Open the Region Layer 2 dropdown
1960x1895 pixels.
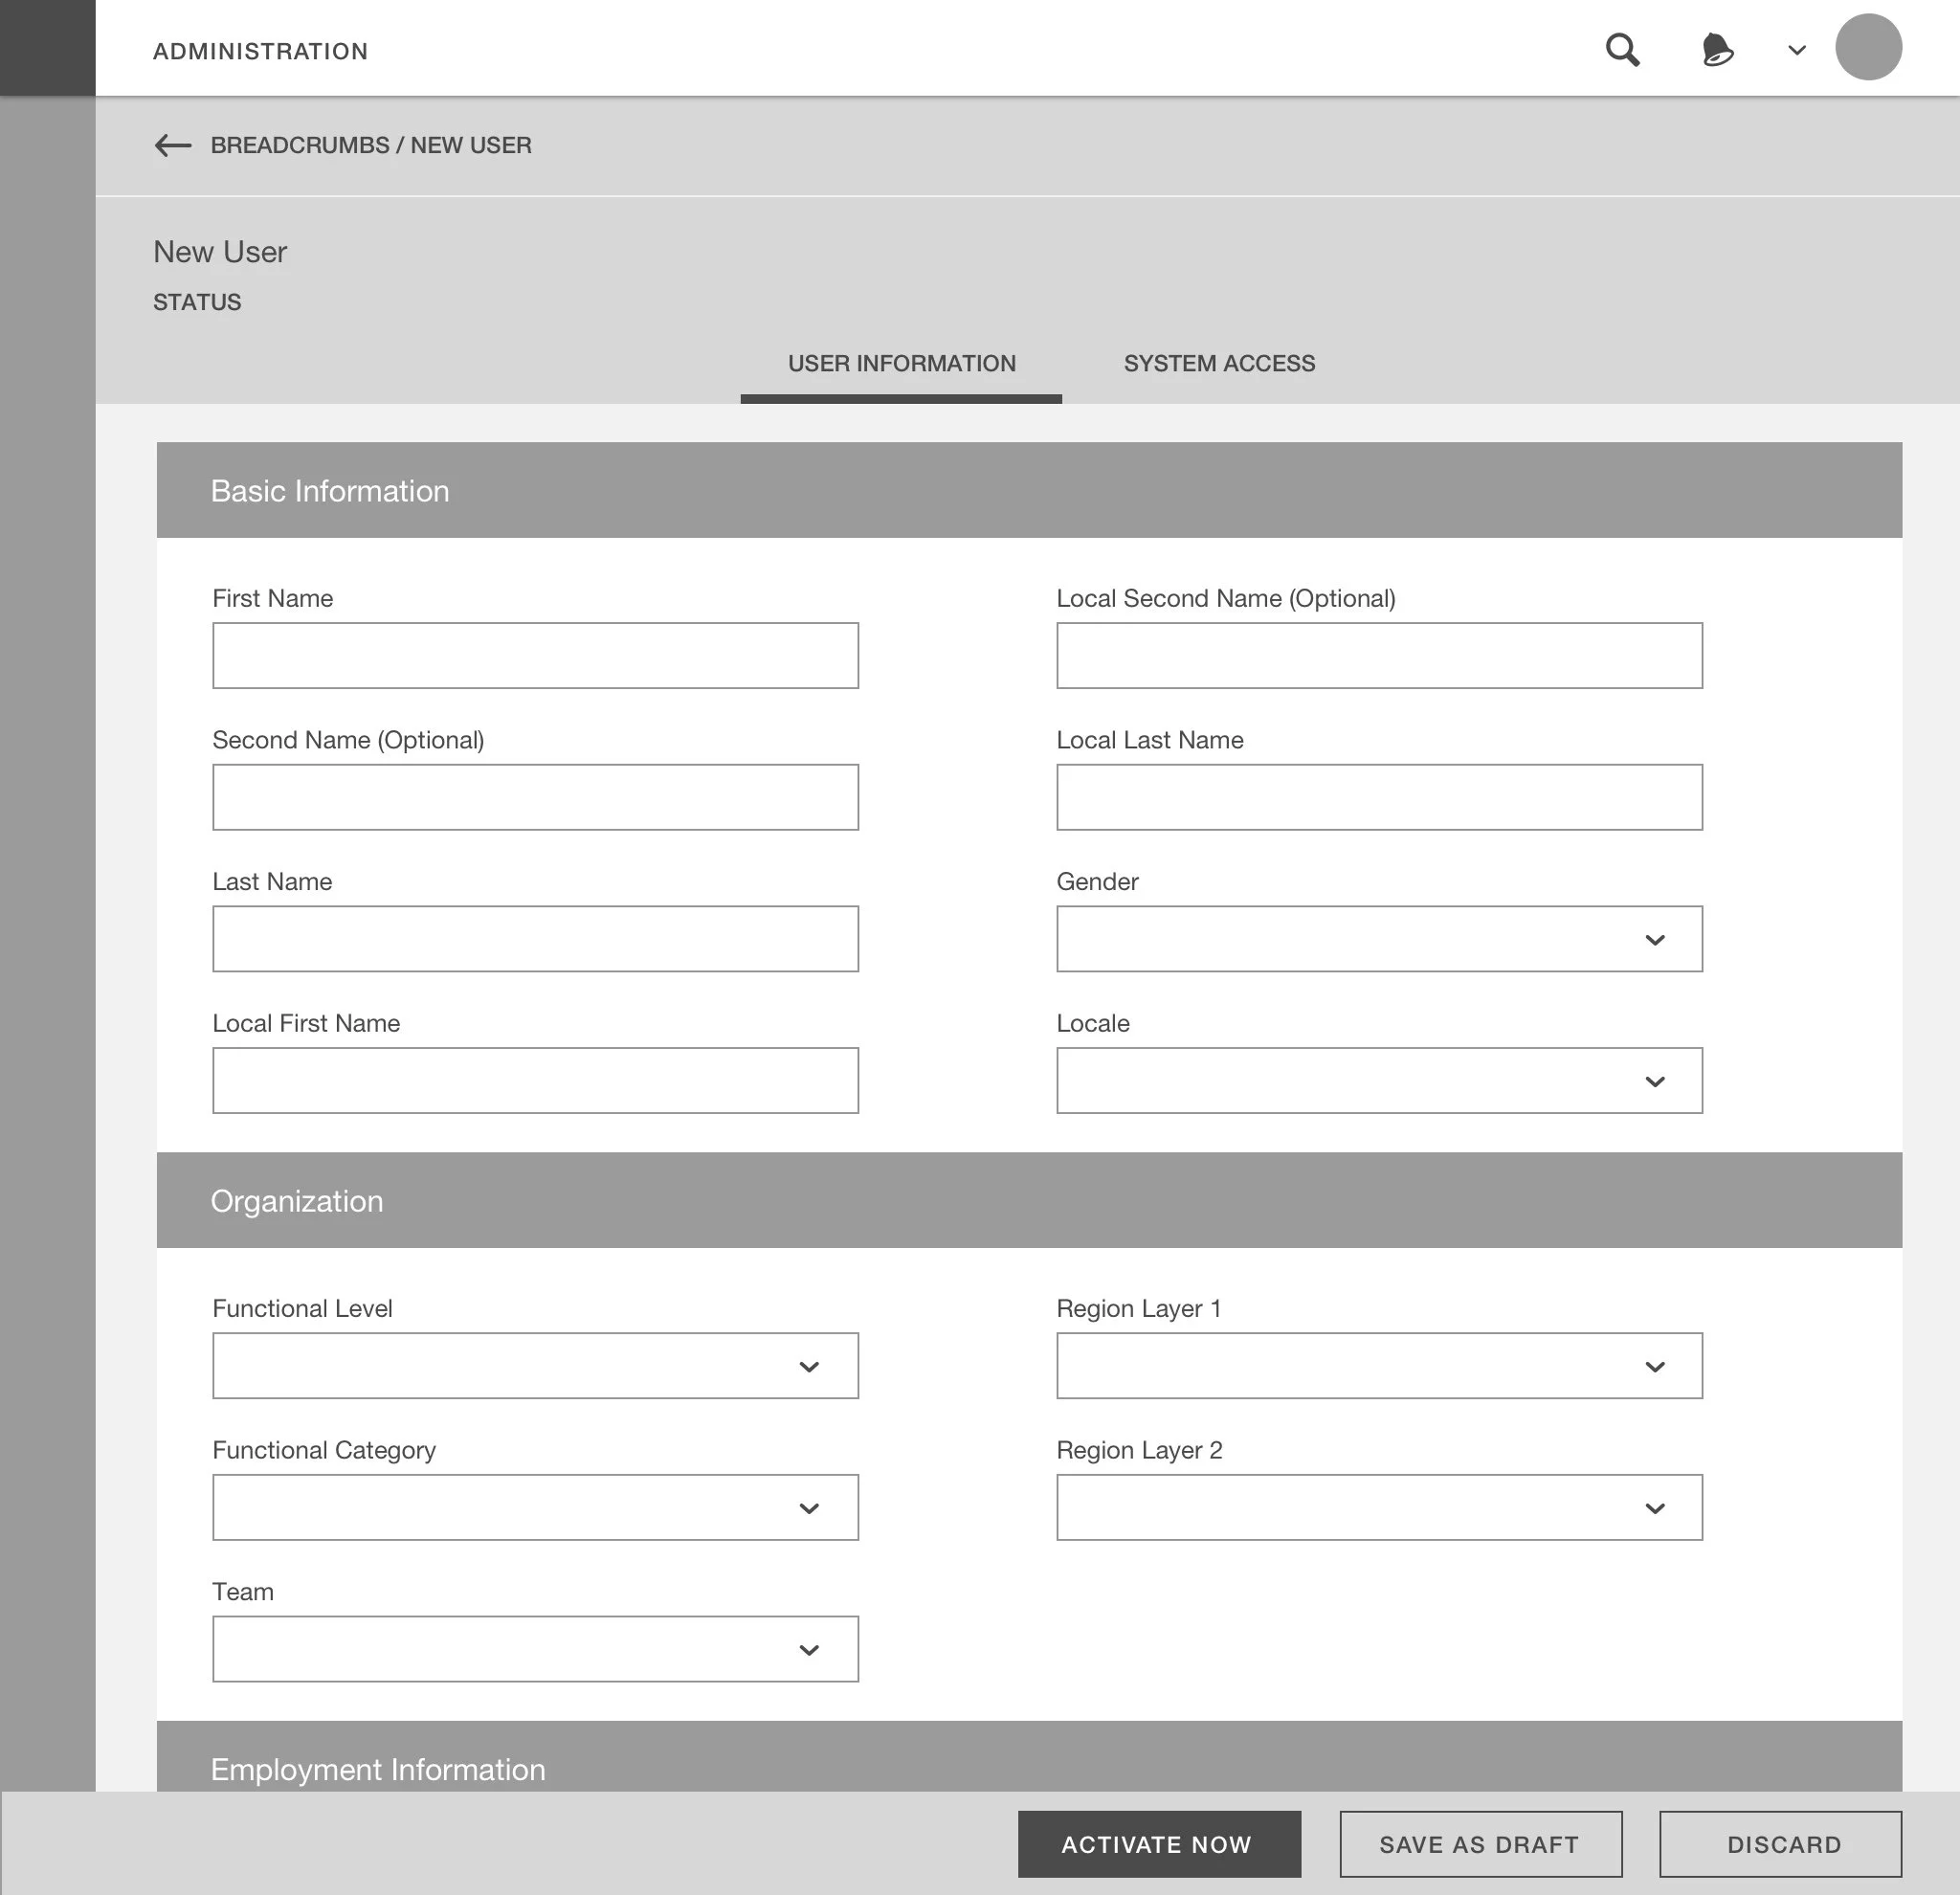(x=1378, y=1507)
